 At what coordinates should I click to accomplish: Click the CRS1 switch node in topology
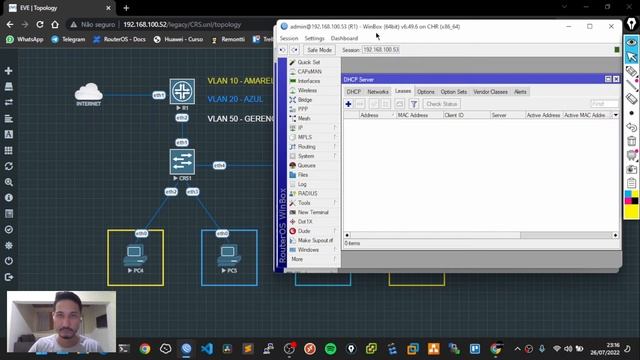coord(182,162)
